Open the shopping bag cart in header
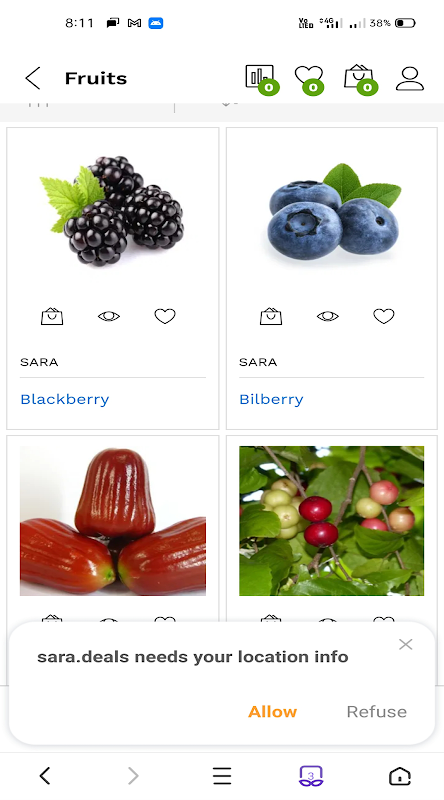The image size is (444, 800). point(360,78)
